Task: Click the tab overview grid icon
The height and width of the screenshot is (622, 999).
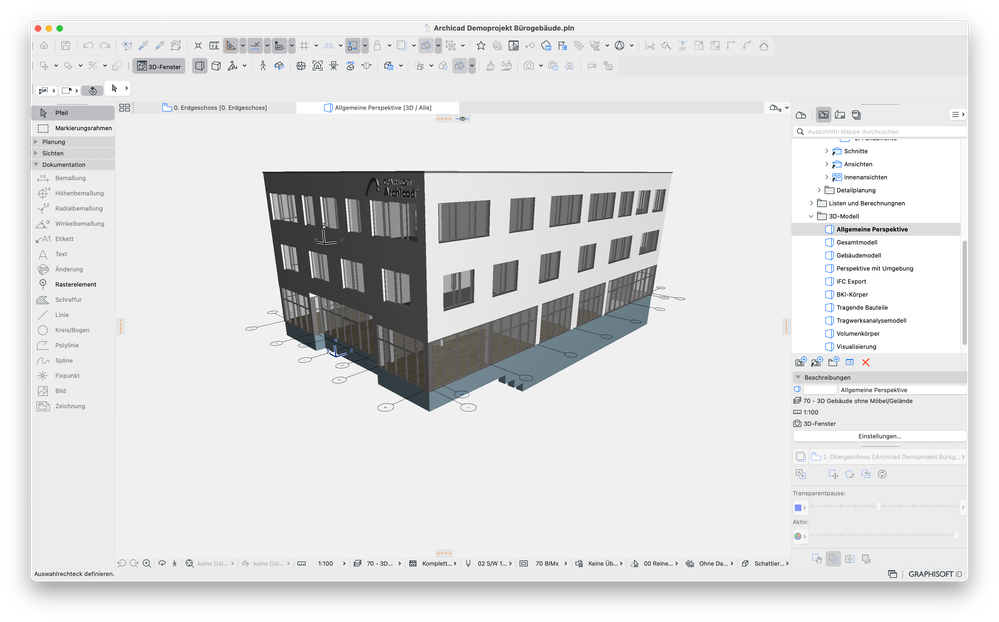Action: tap(125, 107)
